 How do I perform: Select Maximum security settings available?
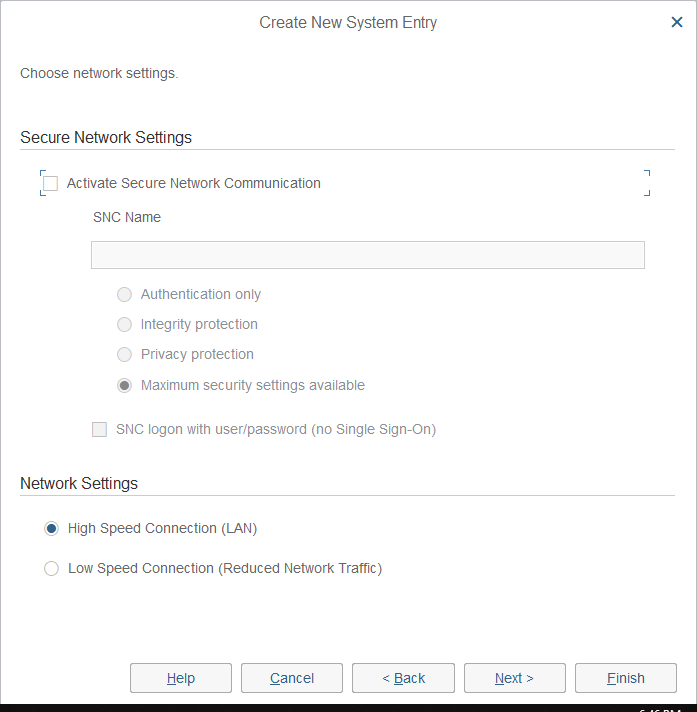pyautogui.click(x=125, y=386)
